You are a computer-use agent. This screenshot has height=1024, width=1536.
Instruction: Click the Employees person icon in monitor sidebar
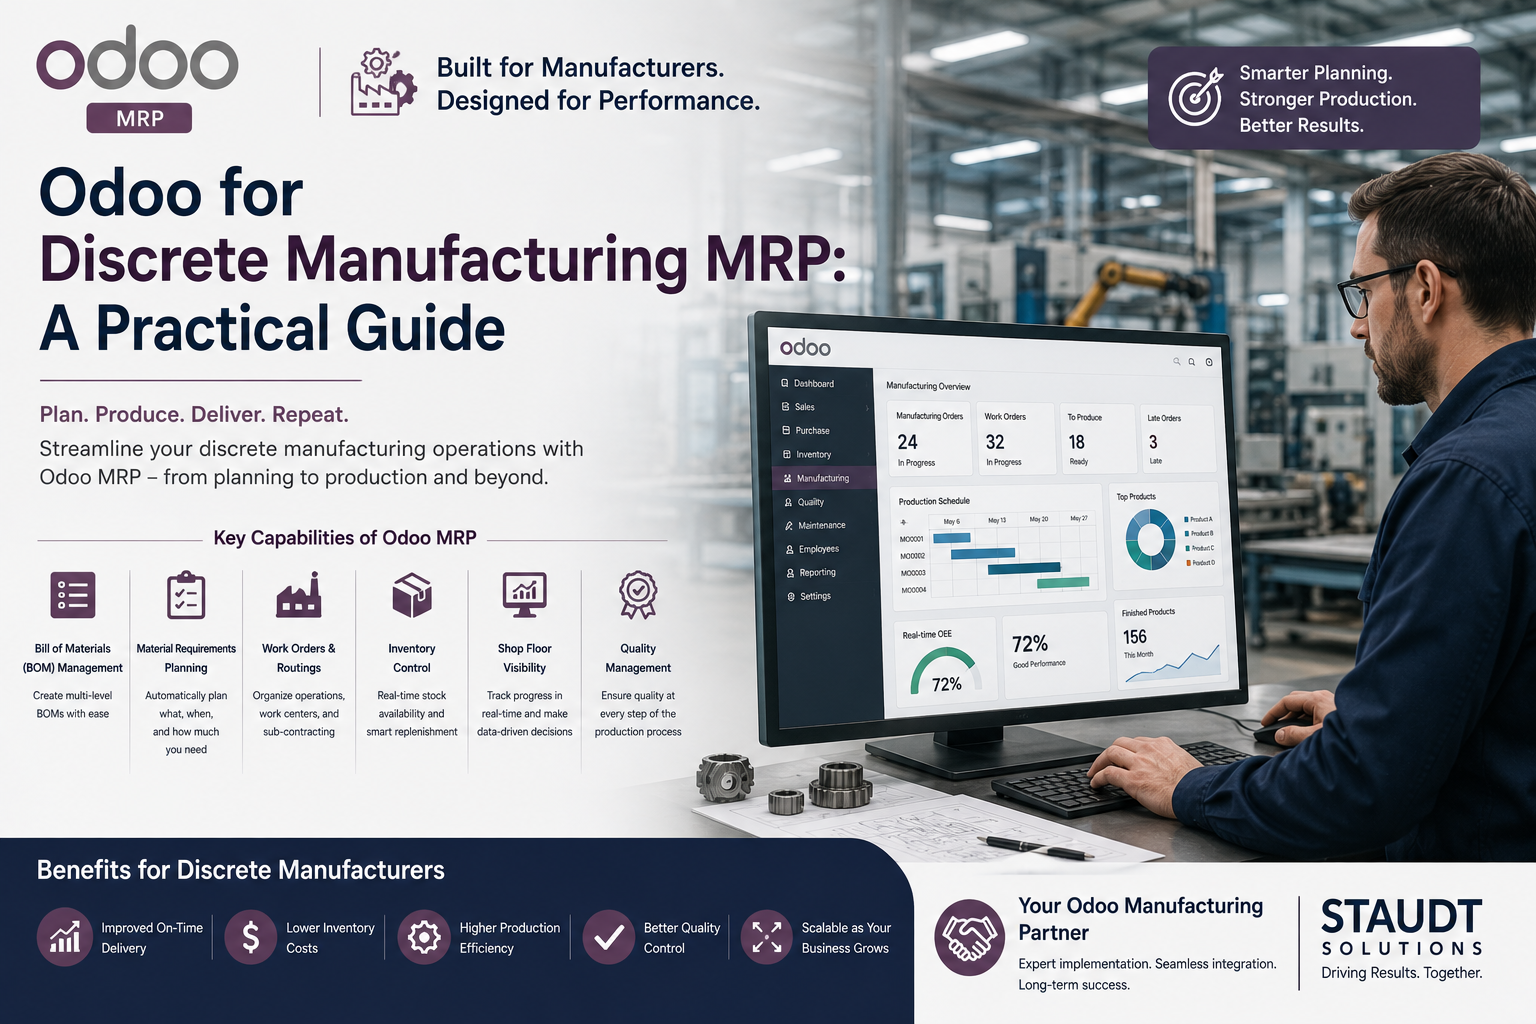click(x=789, y=549)
